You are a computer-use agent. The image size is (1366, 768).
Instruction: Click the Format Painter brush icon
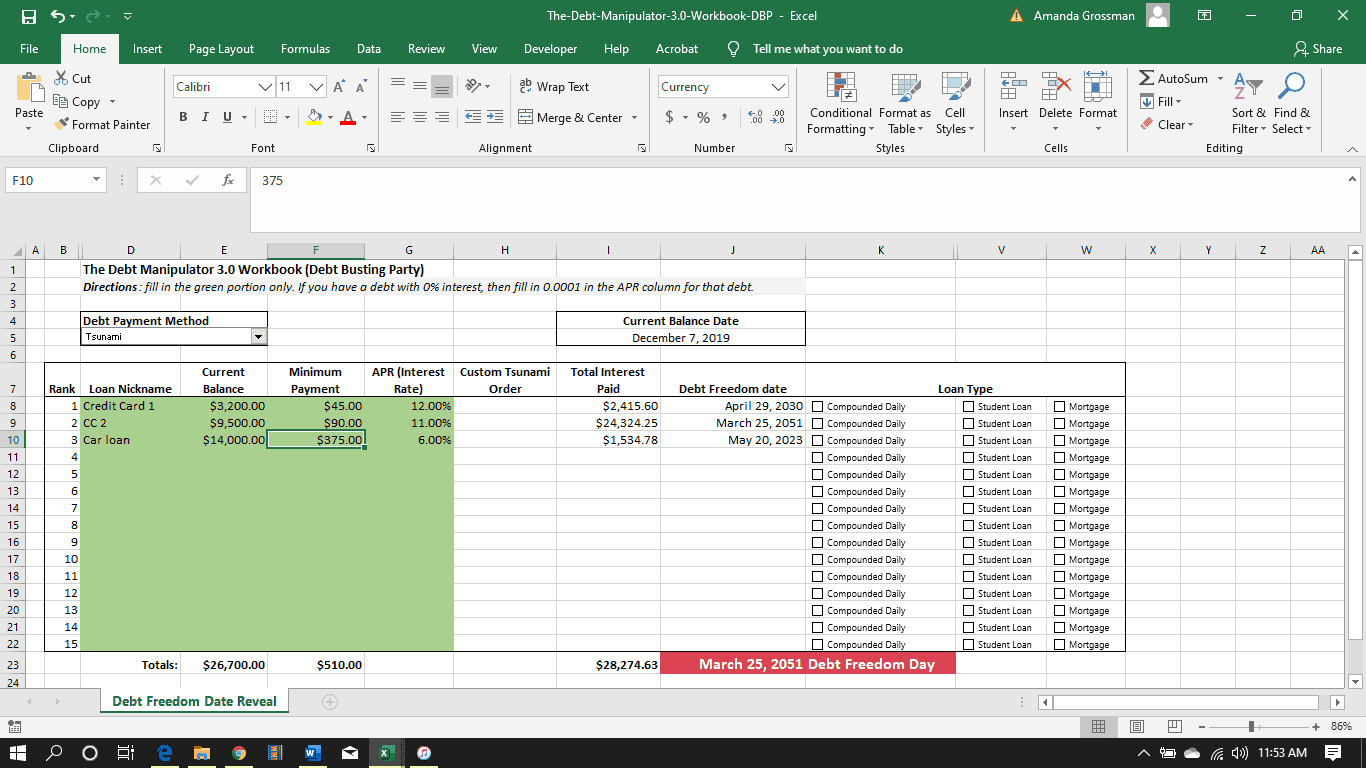click(x=62, y=125)
